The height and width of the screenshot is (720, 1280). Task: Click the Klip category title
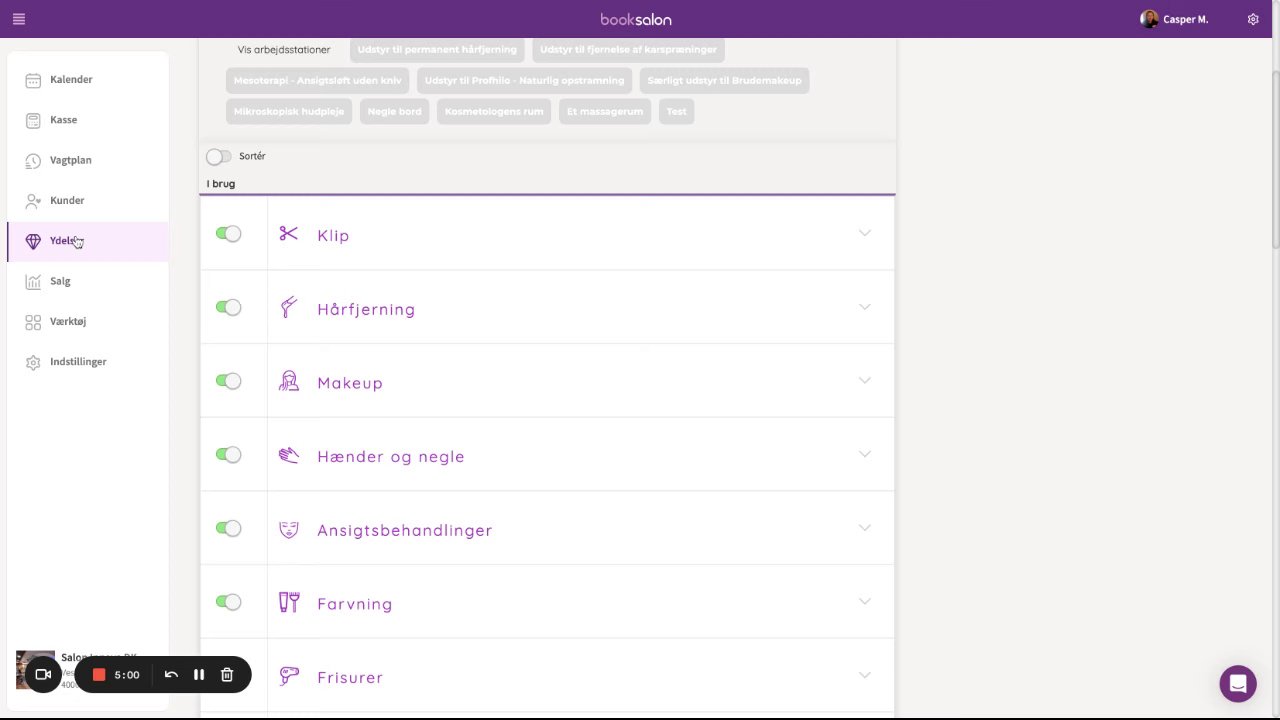pyautogui.click(x=333, y=235)
